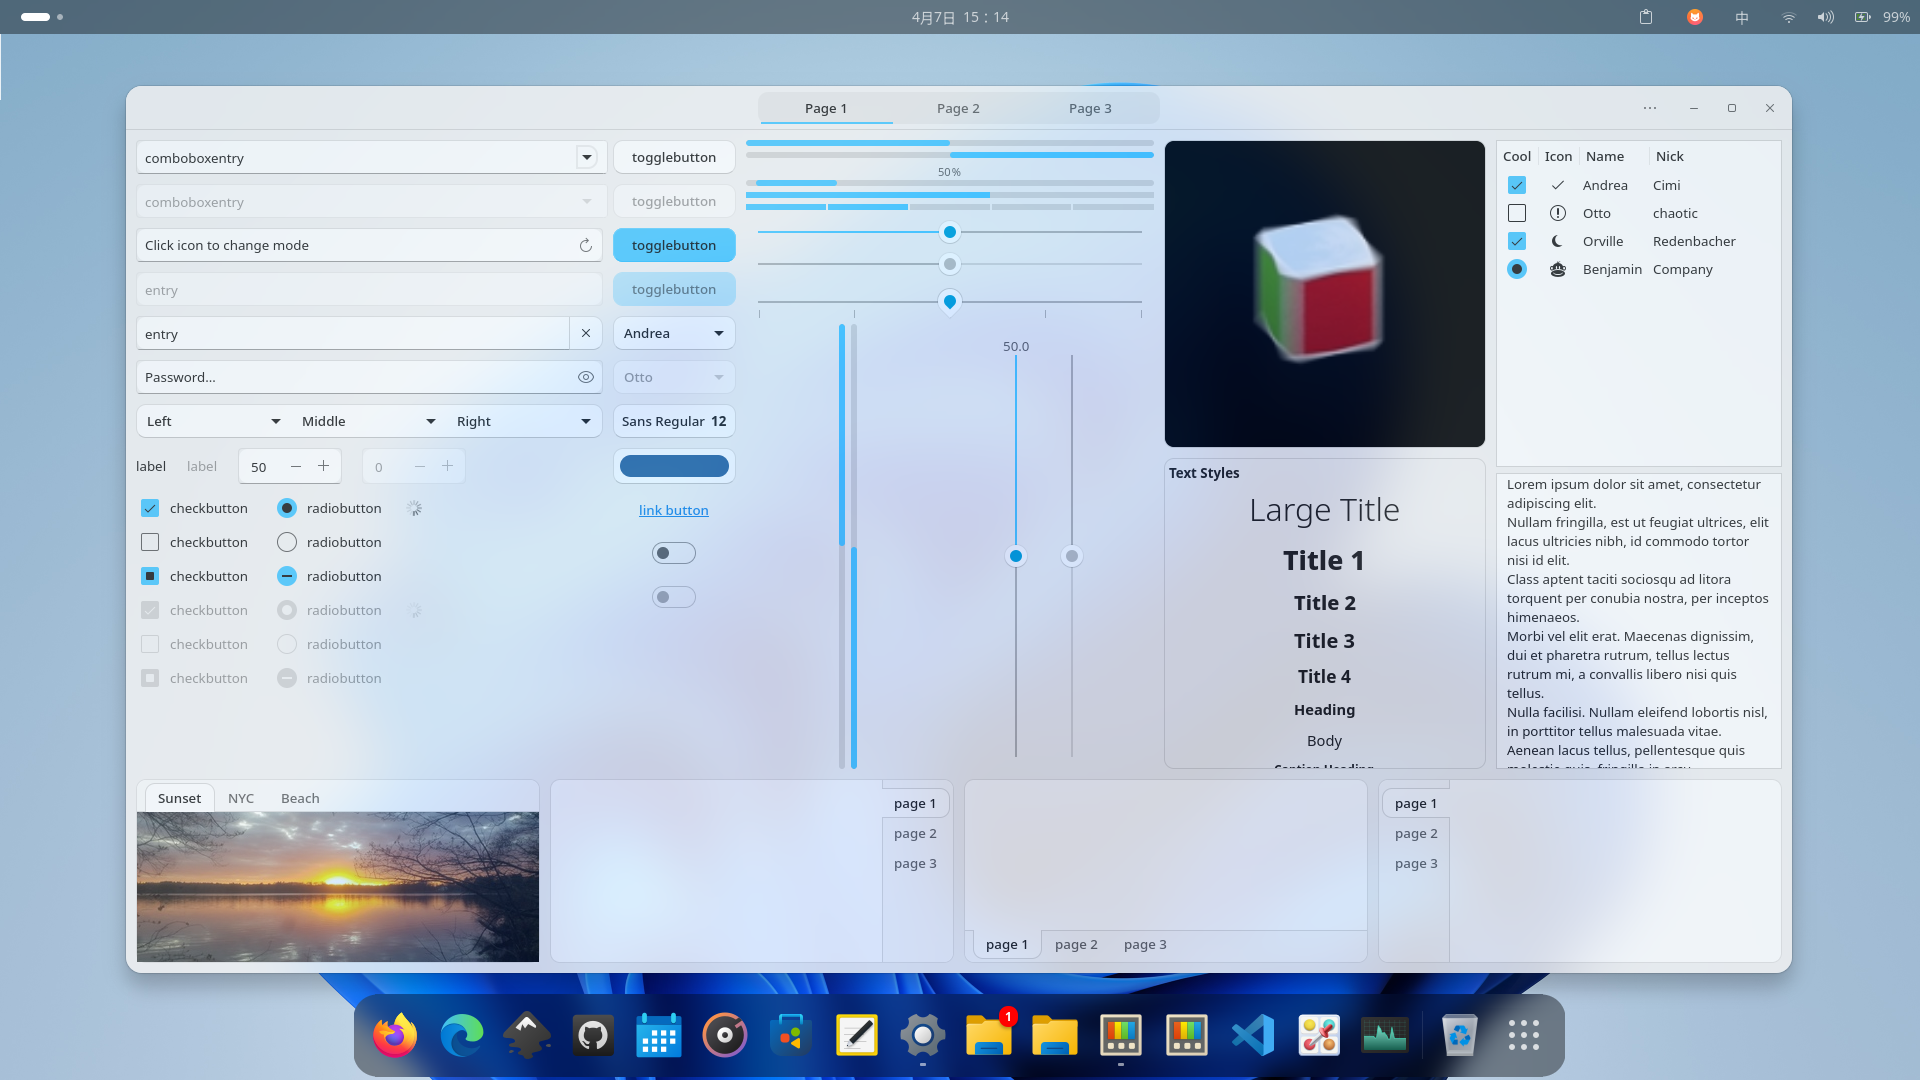Select the Beach image tab
The image size is (1920, 1080).
click(x=300, y=798)
